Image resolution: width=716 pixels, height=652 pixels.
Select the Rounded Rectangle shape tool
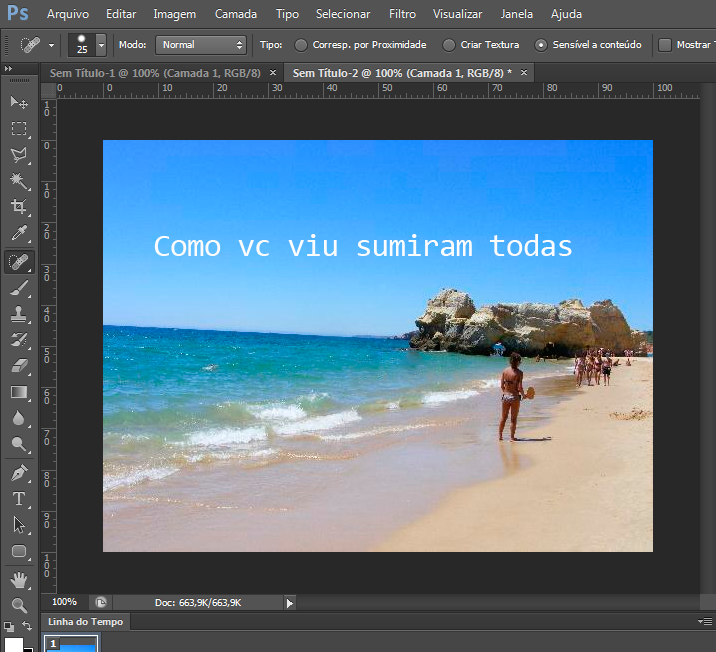click(19, 551)
